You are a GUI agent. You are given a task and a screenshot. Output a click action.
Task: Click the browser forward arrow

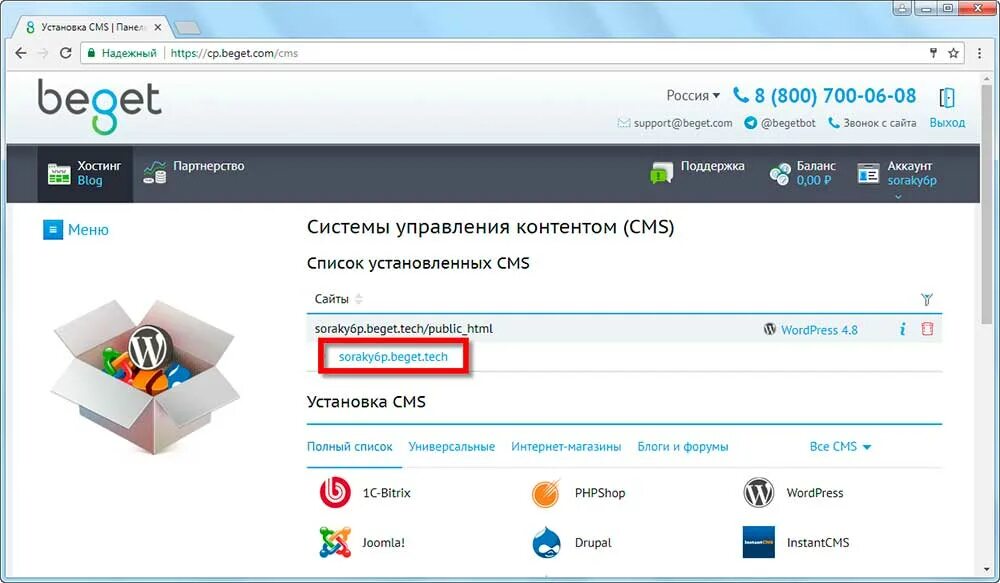pos(43,53)
